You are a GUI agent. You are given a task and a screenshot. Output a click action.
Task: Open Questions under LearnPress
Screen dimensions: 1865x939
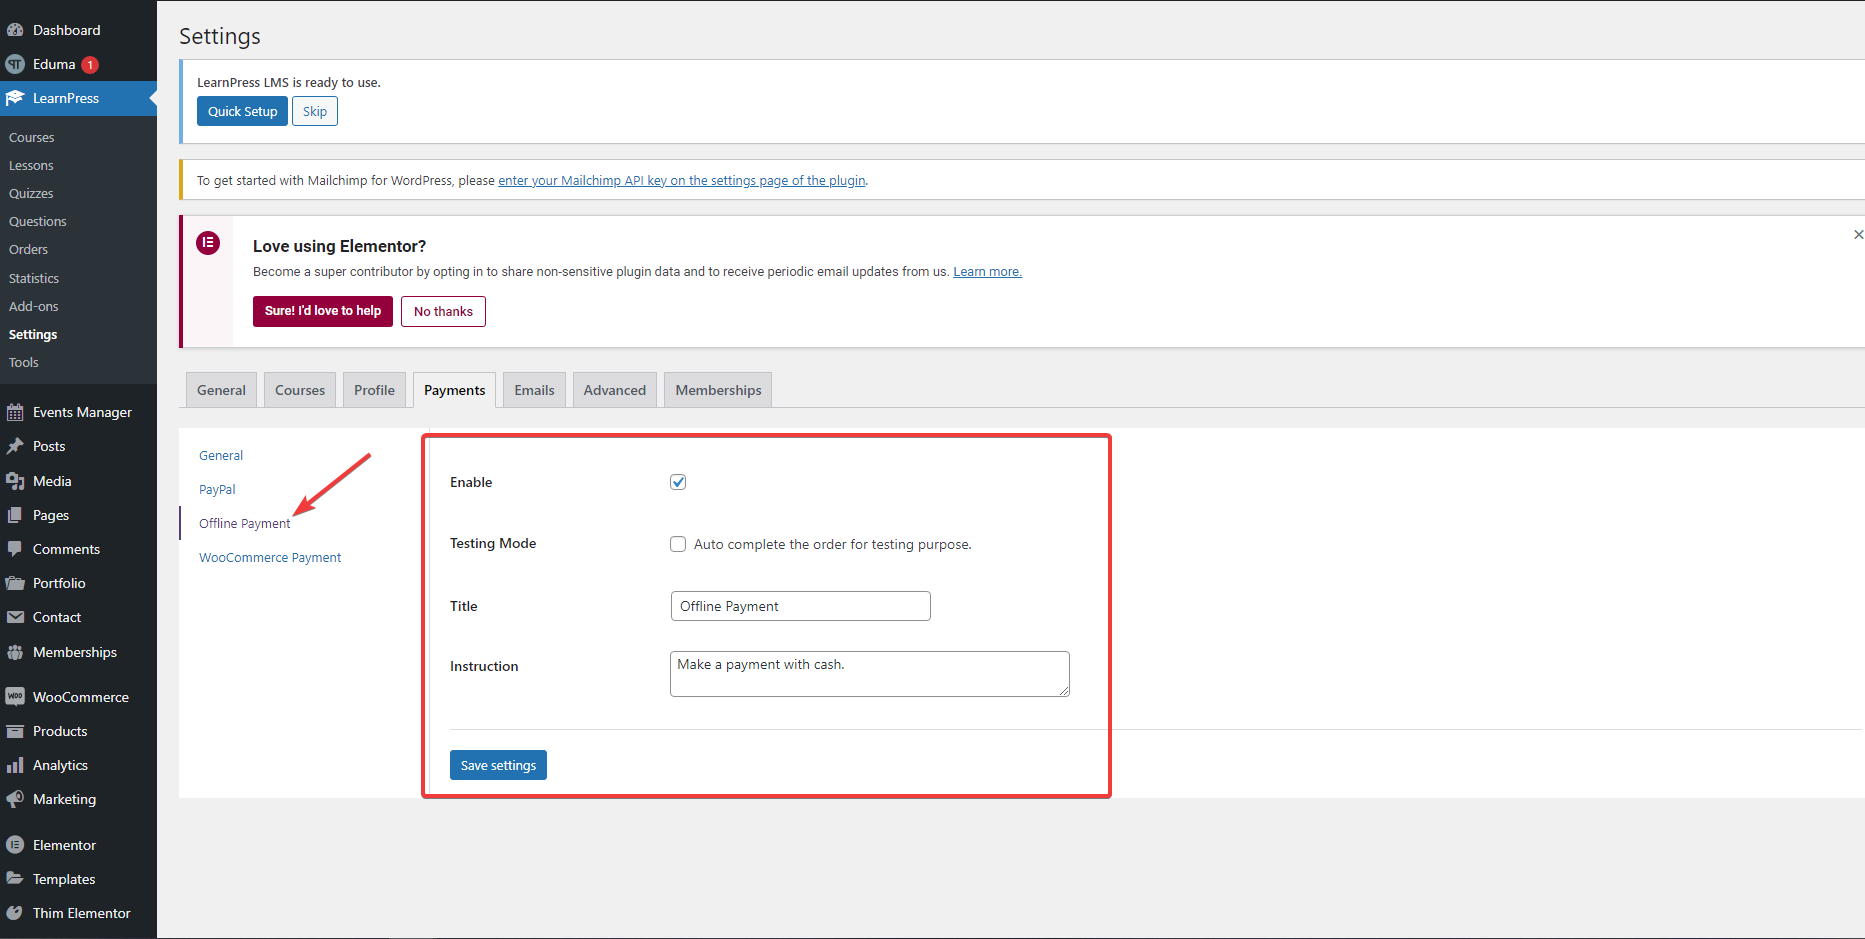coord(38,221)
